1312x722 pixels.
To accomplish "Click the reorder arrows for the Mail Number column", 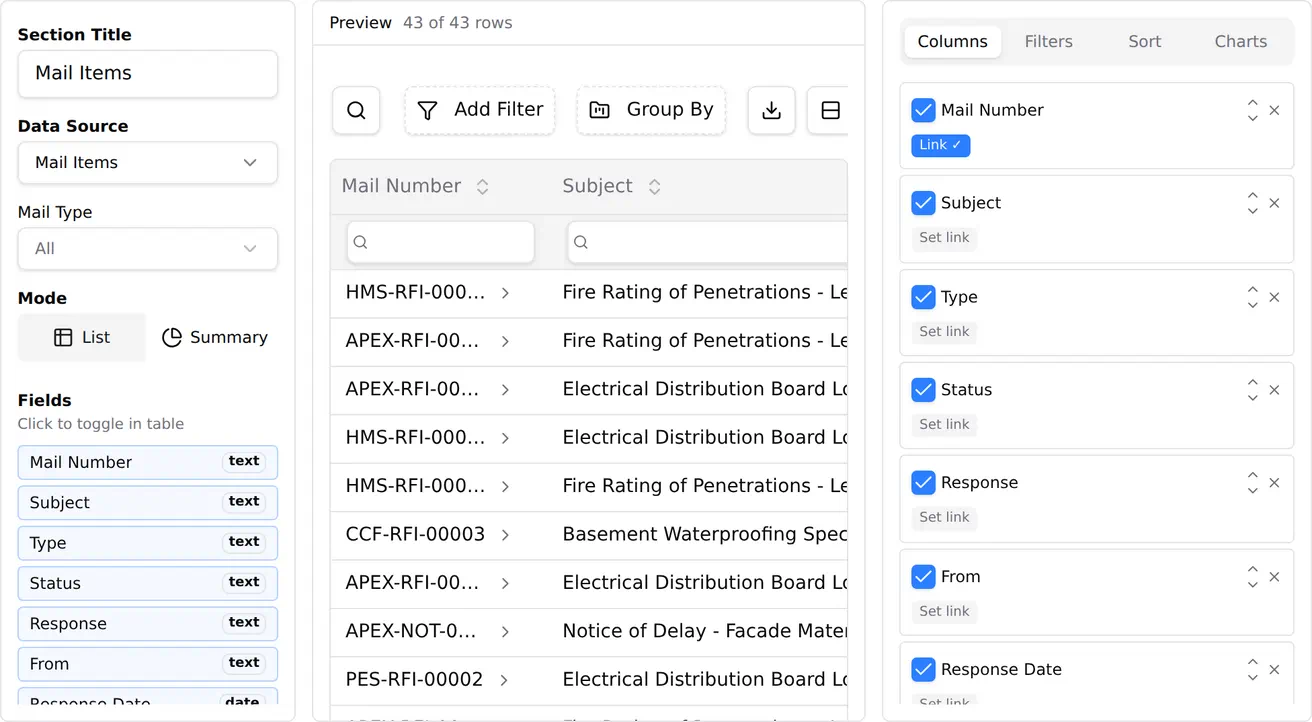I will pos(1252,110).
